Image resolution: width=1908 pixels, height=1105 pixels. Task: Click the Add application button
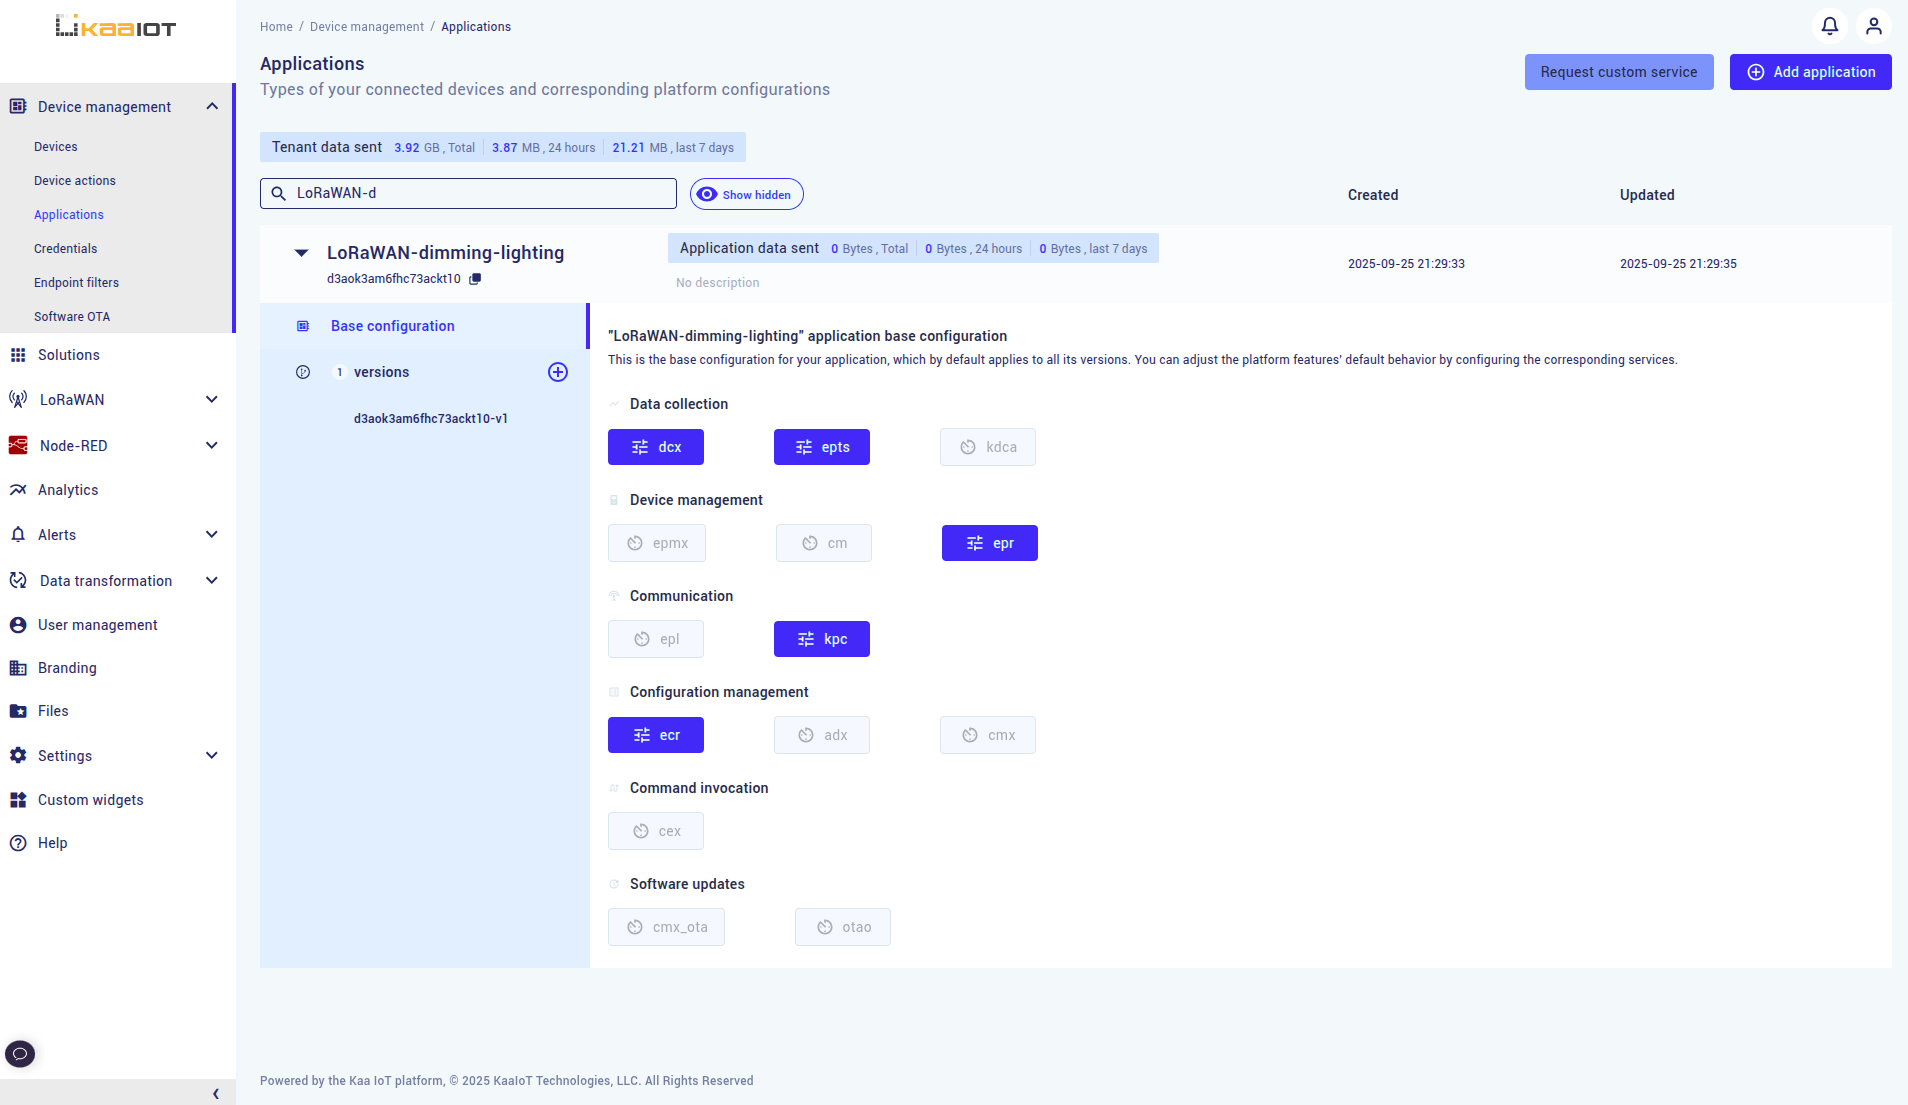click(1810, 71)
